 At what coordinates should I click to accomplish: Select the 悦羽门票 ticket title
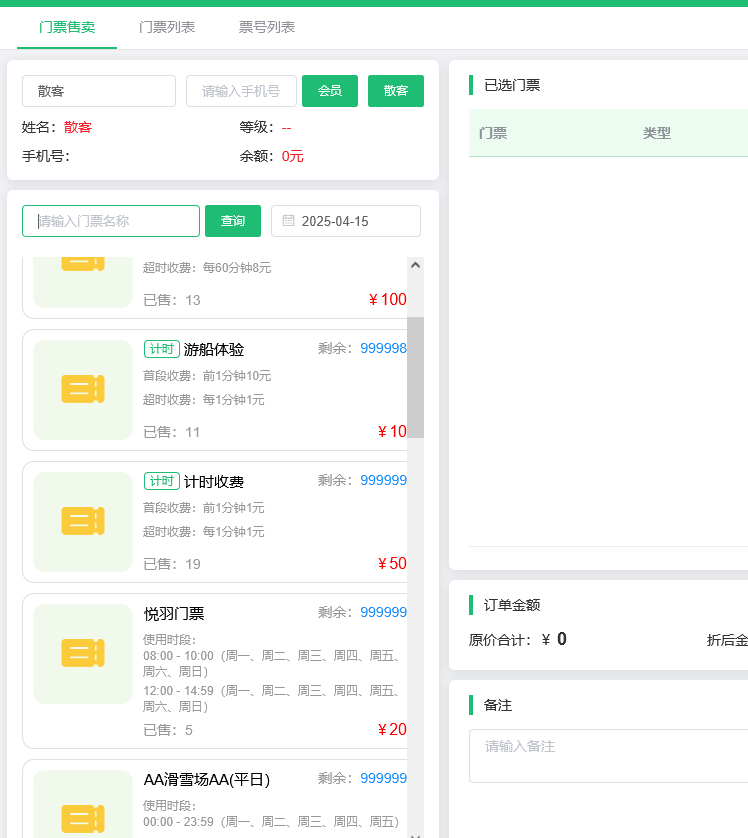tap(174, 614)
